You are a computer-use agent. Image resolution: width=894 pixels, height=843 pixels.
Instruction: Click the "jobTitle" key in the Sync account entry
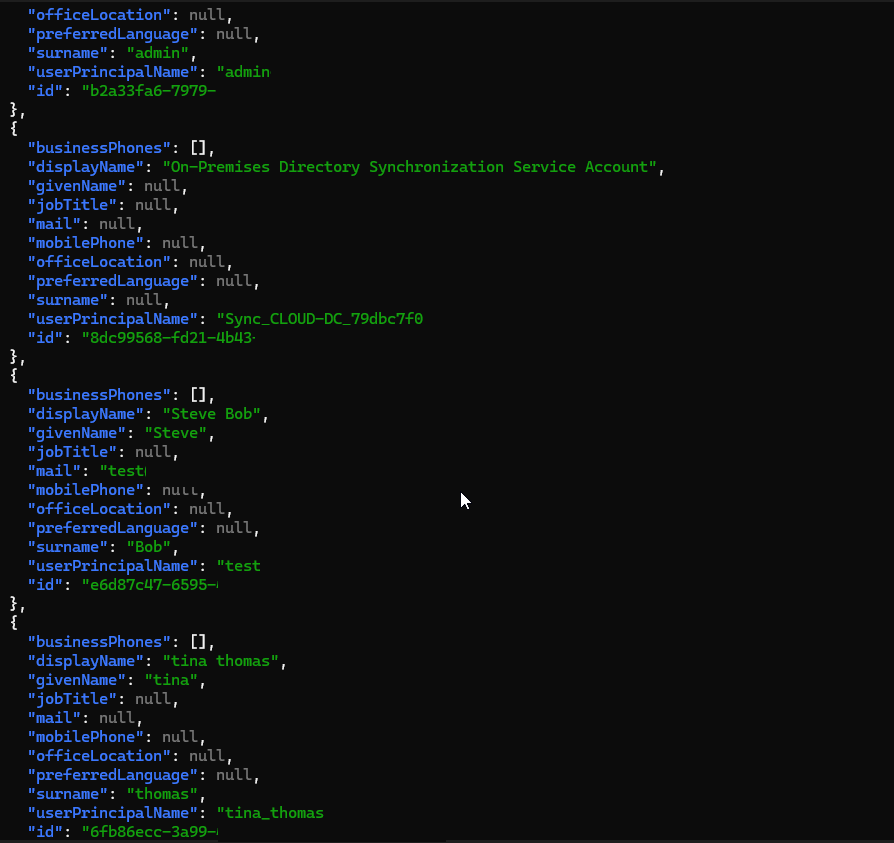[x=72, y=205]
